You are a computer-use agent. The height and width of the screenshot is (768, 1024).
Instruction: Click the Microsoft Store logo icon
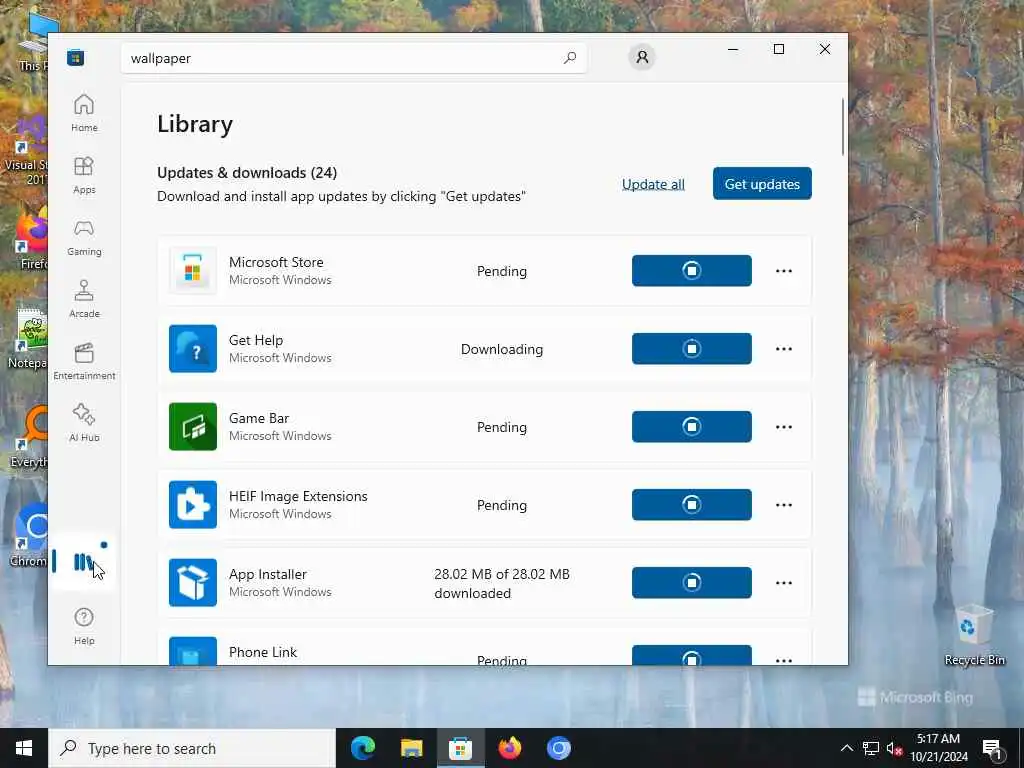point(75,58)
